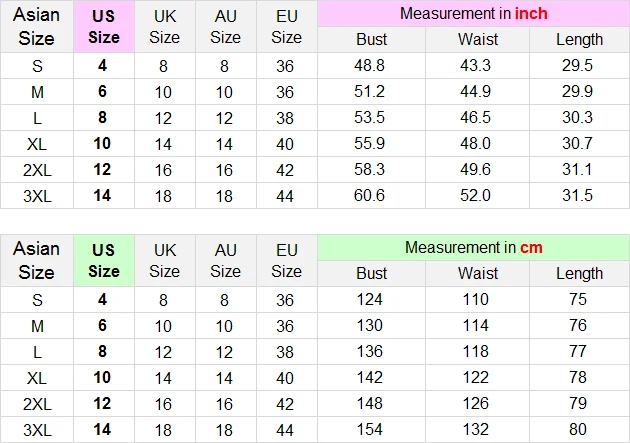Image resolution: width=630 pixels, height=443 pixels.
Task: Click waist value 44.9 for size M
Action: 474,91
